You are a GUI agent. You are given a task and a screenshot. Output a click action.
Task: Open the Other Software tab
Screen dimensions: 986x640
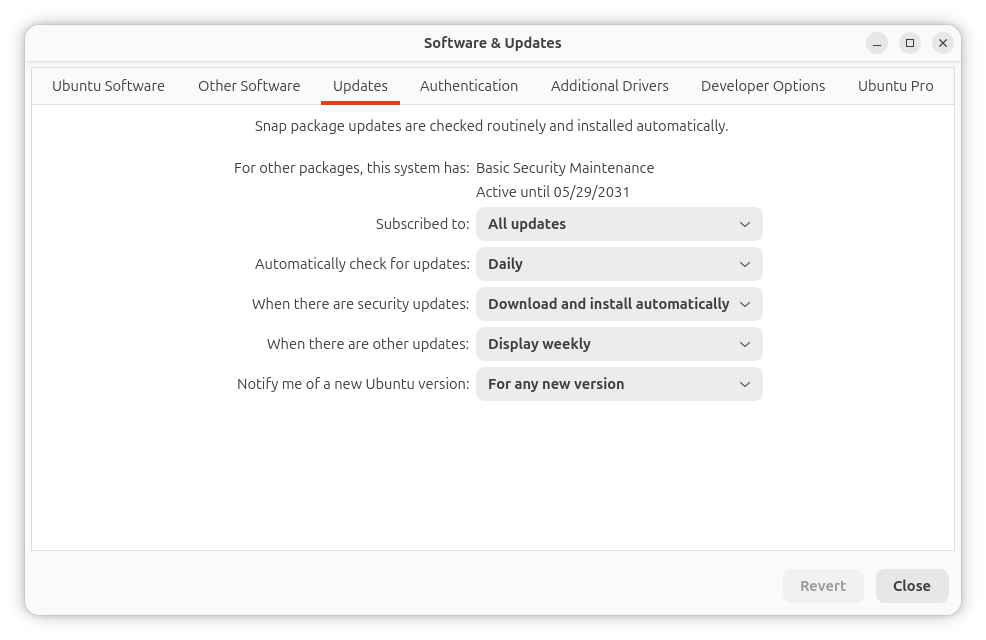pos(249,86)
